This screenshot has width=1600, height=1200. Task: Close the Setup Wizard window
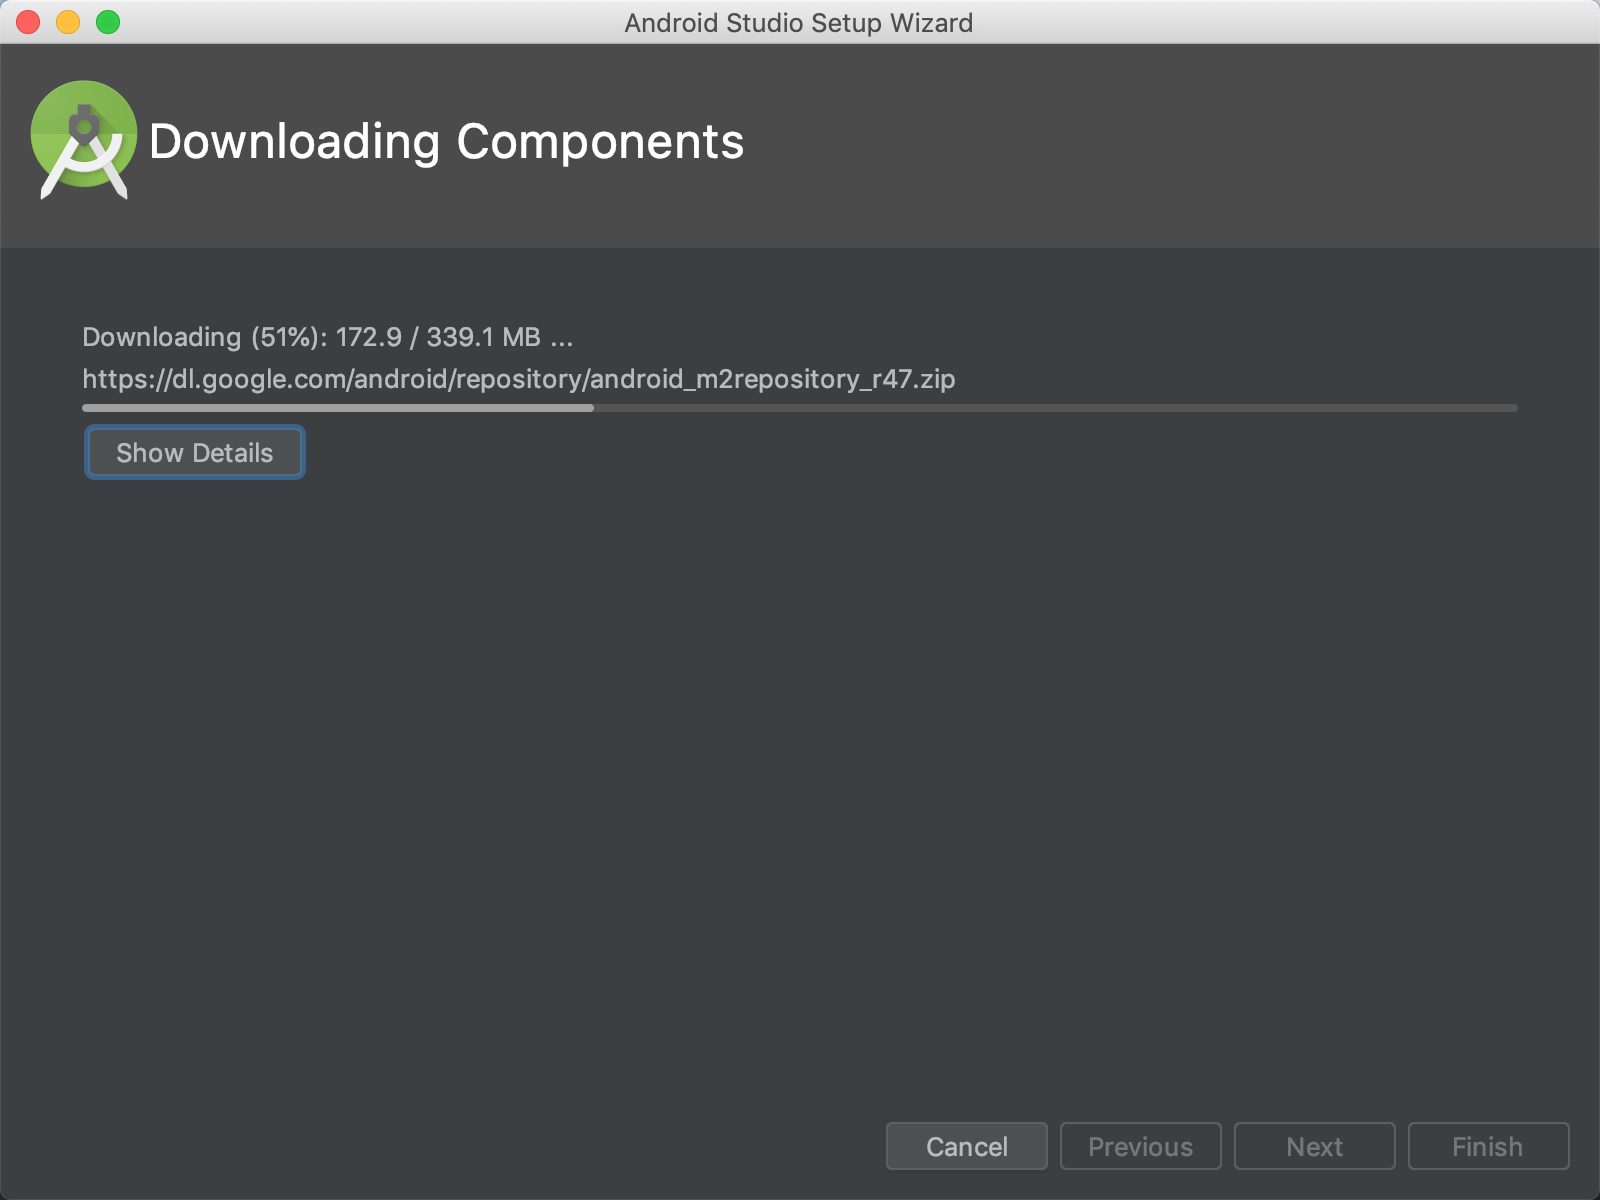pyautogui.click(x=28, y=22)
